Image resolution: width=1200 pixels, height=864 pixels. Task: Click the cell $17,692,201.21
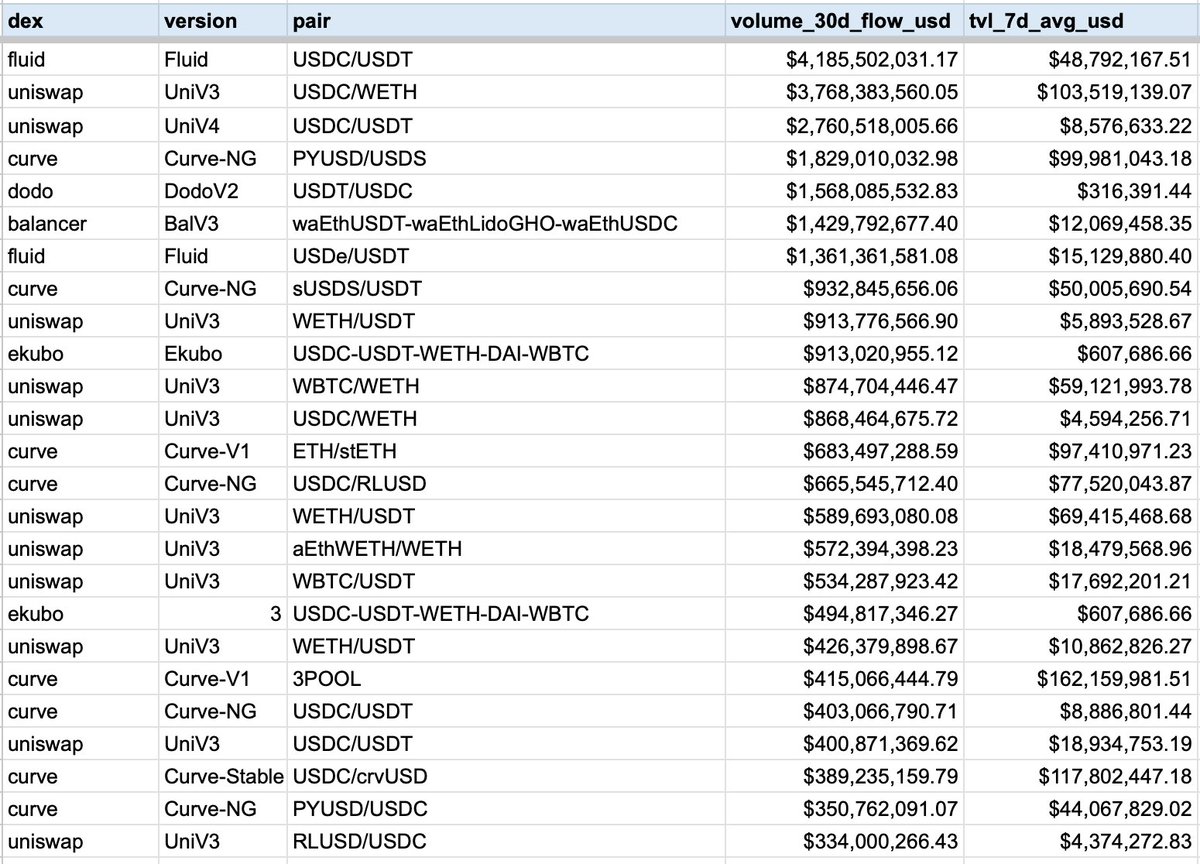click(1083, 581)
